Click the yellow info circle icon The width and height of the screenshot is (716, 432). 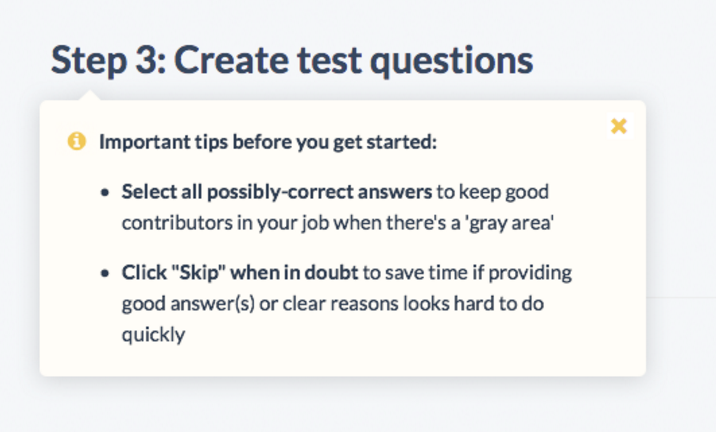77,141
